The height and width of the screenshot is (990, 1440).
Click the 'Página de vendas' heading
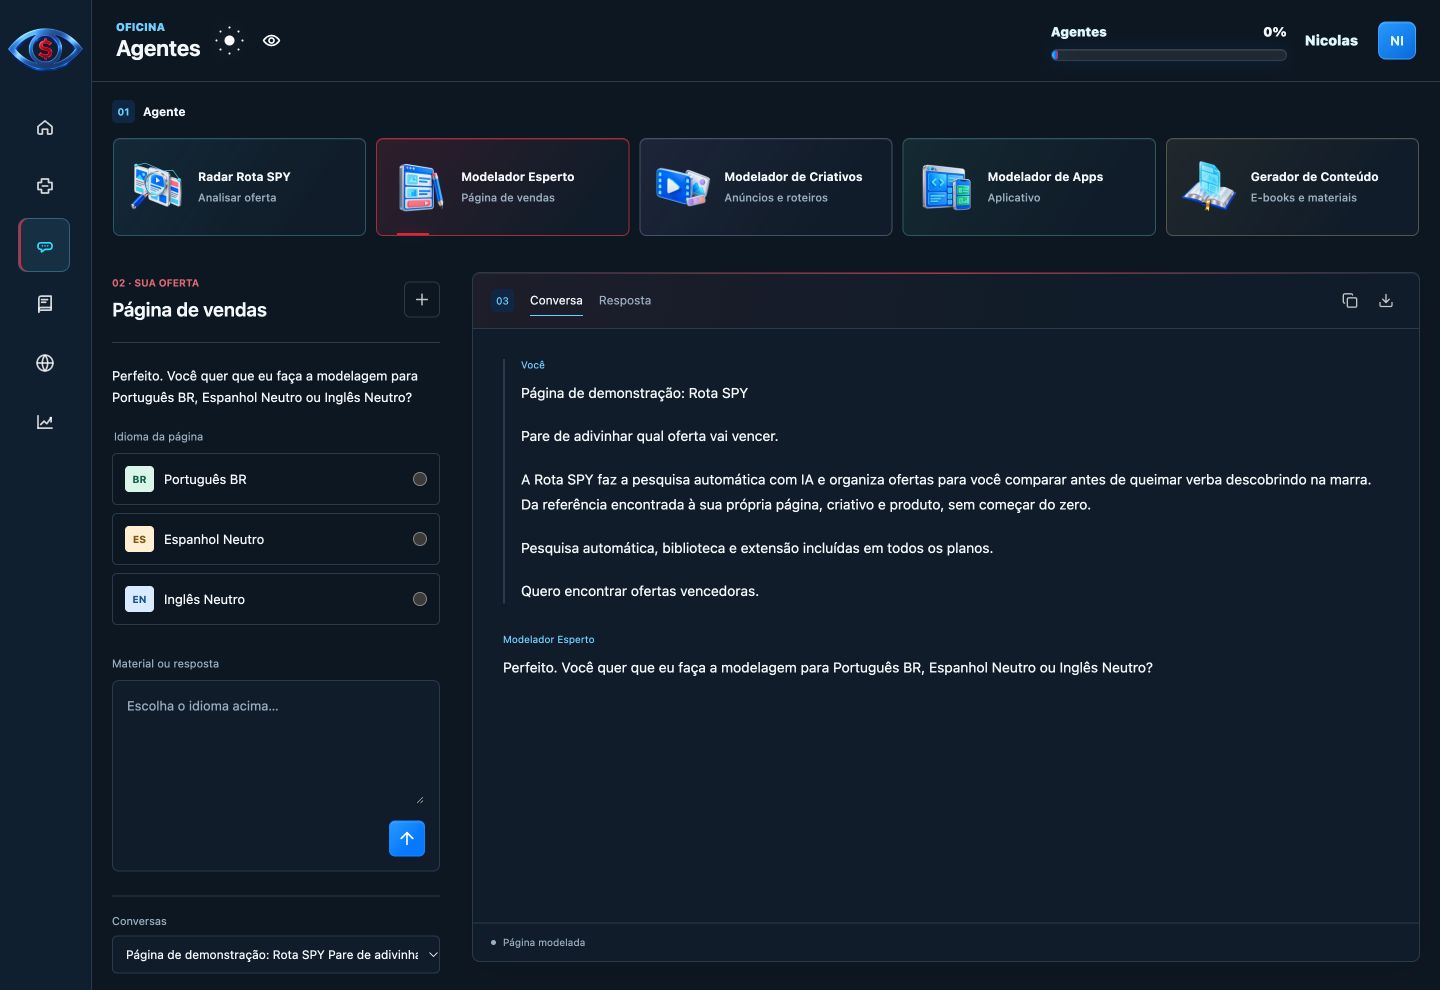coord(189,310)
